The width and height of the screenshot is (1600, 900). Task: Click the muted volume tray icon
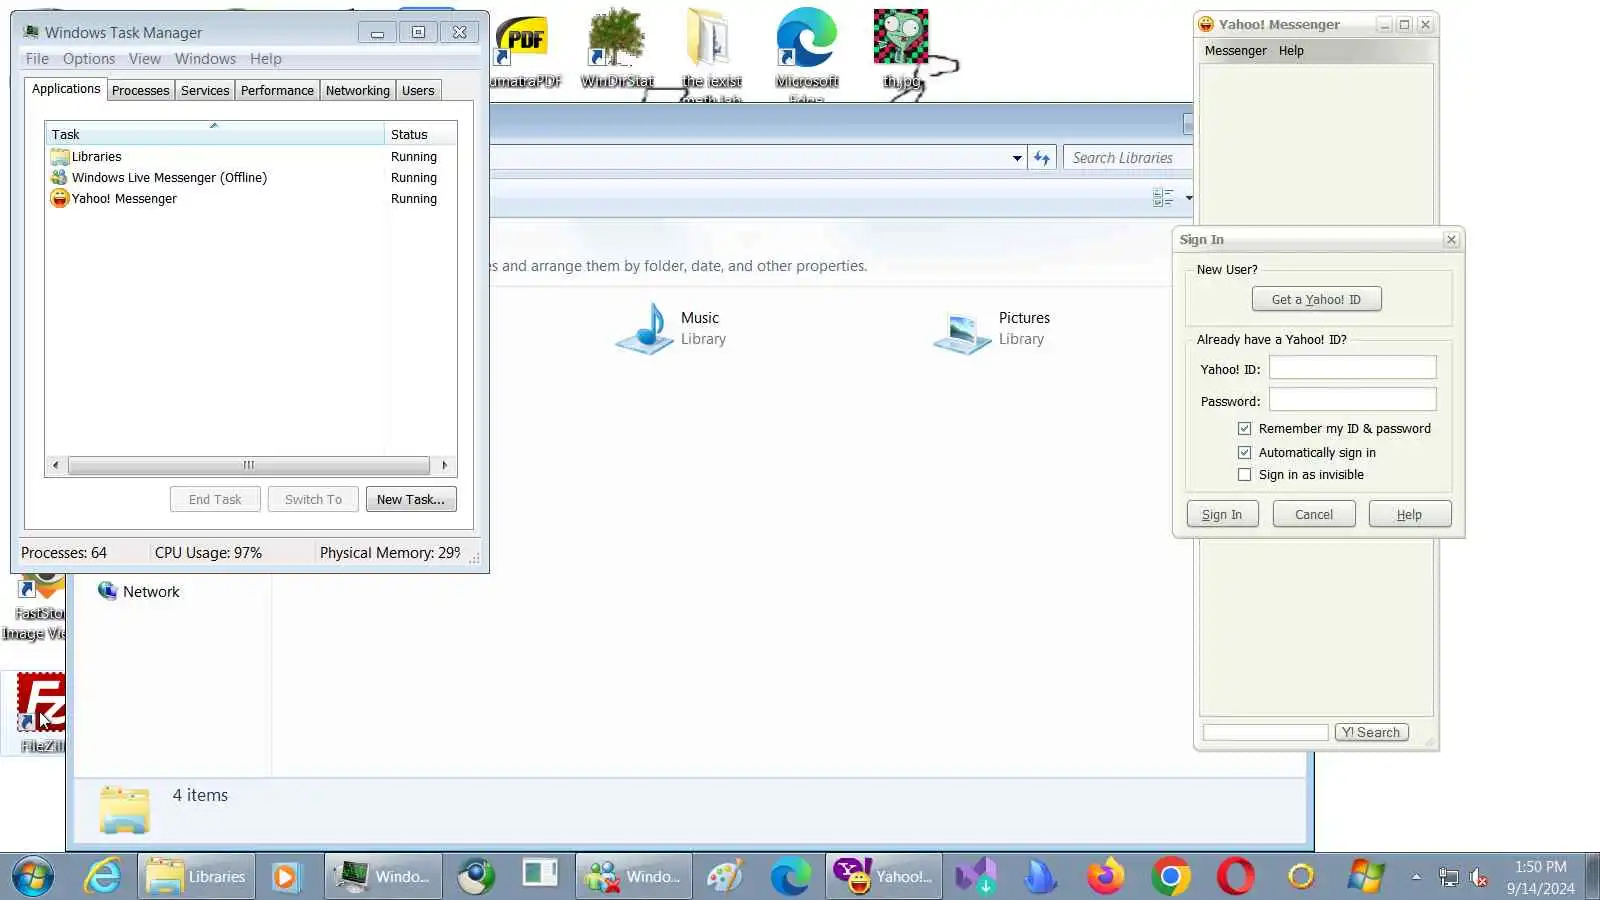1478,878
